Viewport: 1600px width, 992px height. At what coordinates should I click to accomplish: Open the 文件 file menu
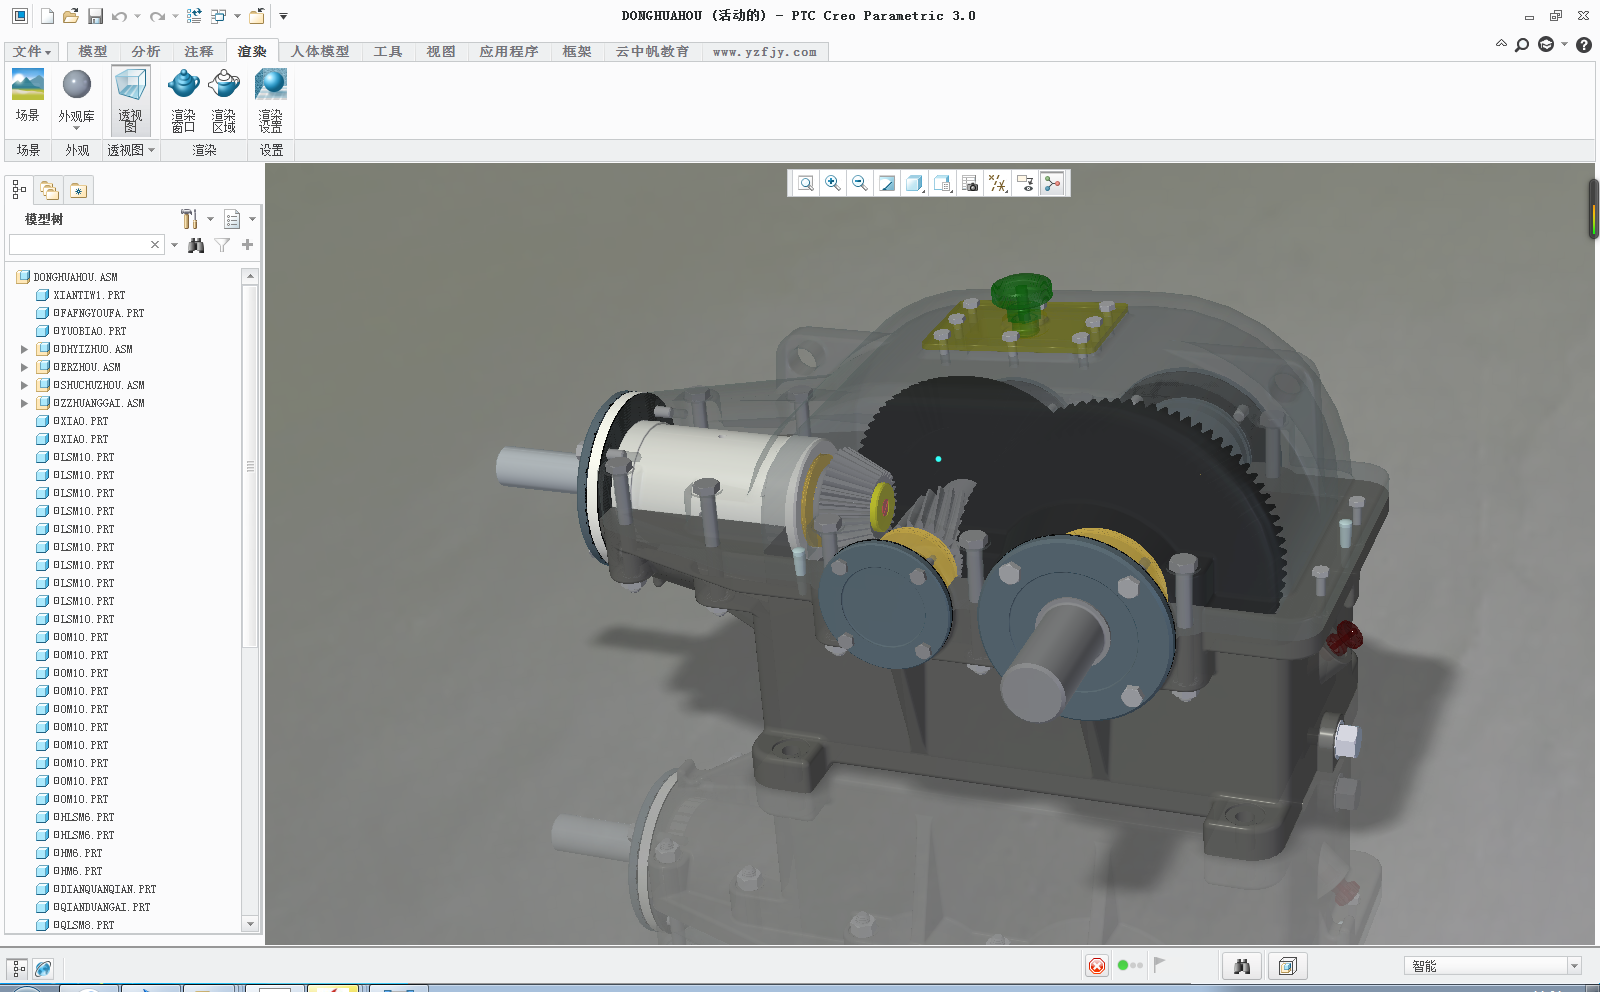(32, 51)
